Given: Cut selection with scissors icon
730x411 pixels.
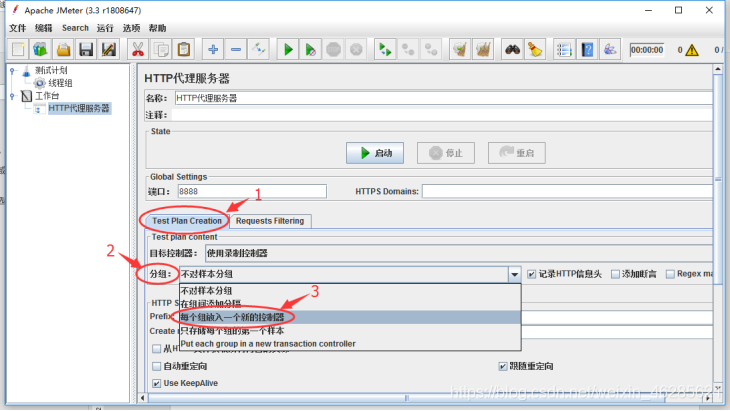Looking at the screenshot, I should point(138,49).
